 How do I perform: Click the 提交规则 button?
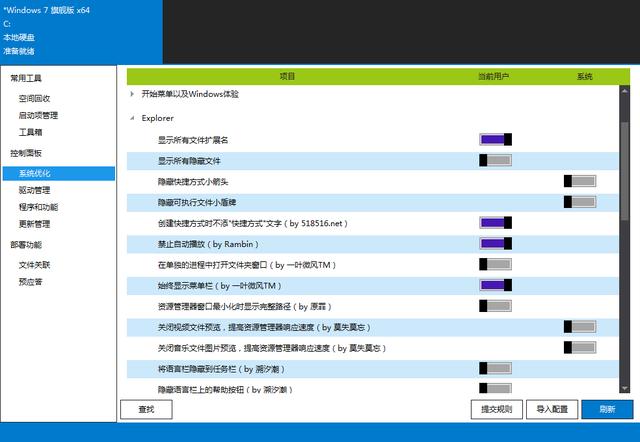click(496, 409)
